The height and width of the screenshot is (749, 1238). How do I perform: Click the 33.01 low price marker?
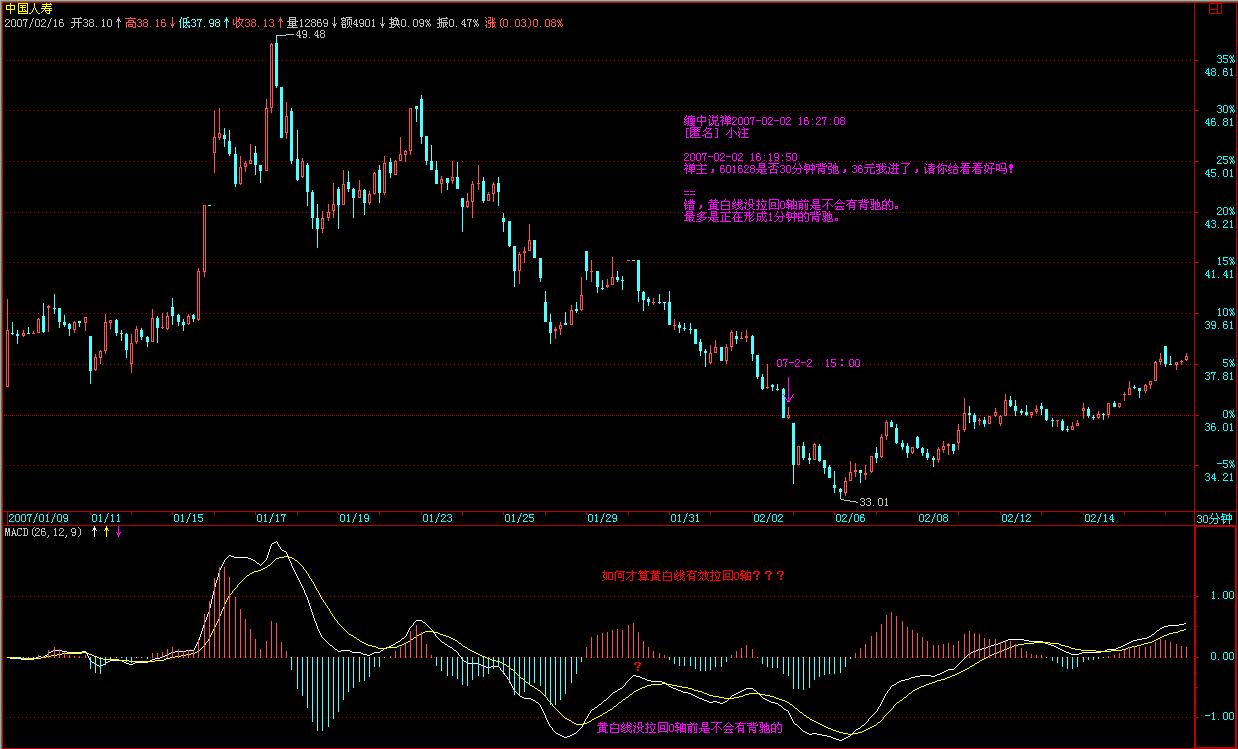tap(873, 501)
